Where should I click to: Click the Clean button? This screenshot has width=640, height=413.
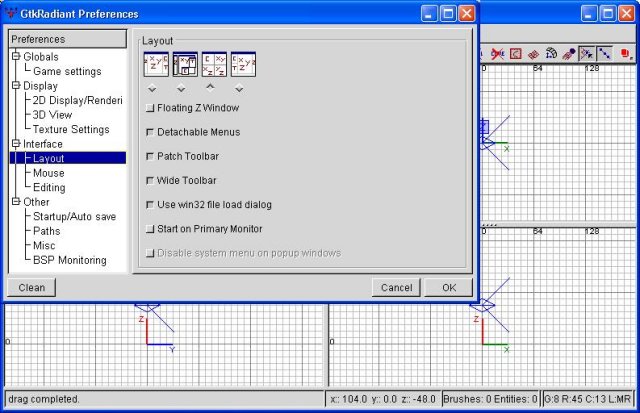[x=31, y=288]
